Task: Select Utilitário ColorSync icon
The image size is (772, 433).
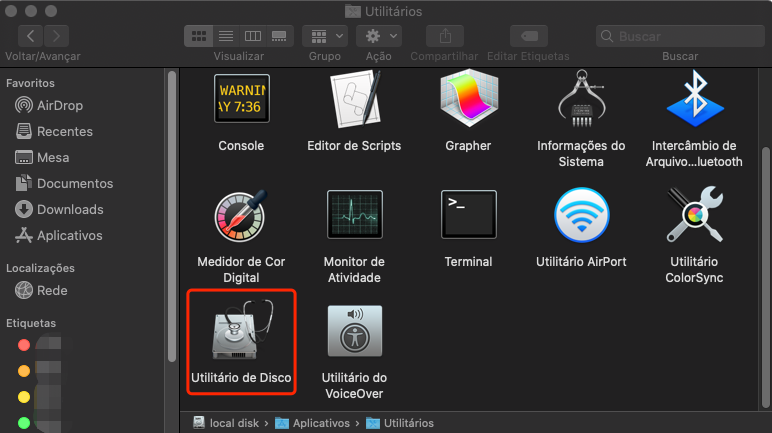Action: click(694, 215)
